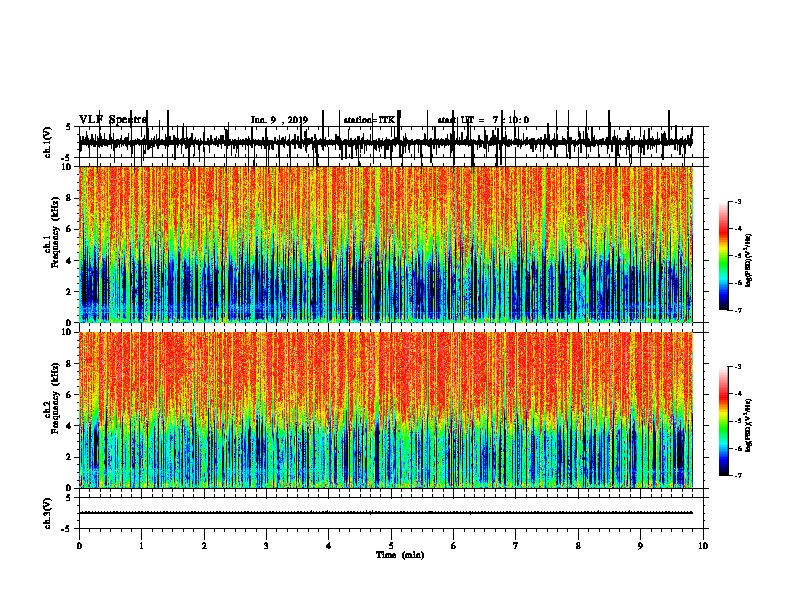Click the "ch.1(V)" waveform axis label
Image resolution: width=792 pixels, height=612 pixels.
(x=48, y=142)
